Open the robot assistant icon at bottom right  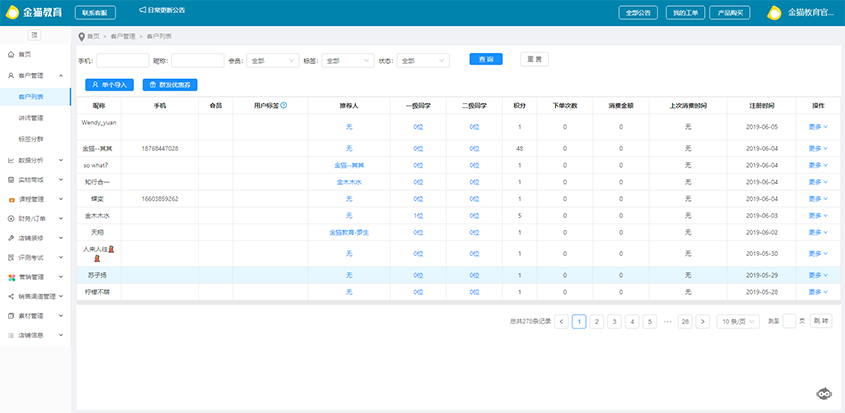pos(824,395)
